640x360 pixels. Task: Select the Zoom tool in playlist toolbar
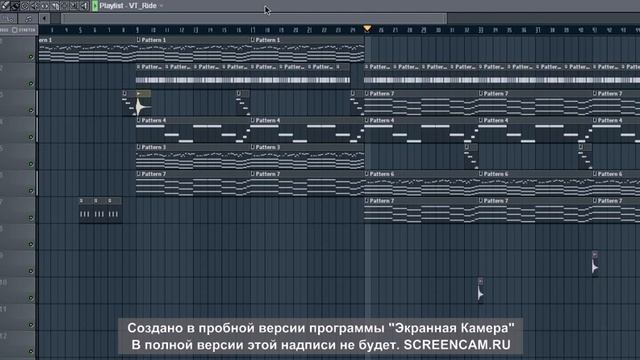pyautogui.click(x=74, y=6)
